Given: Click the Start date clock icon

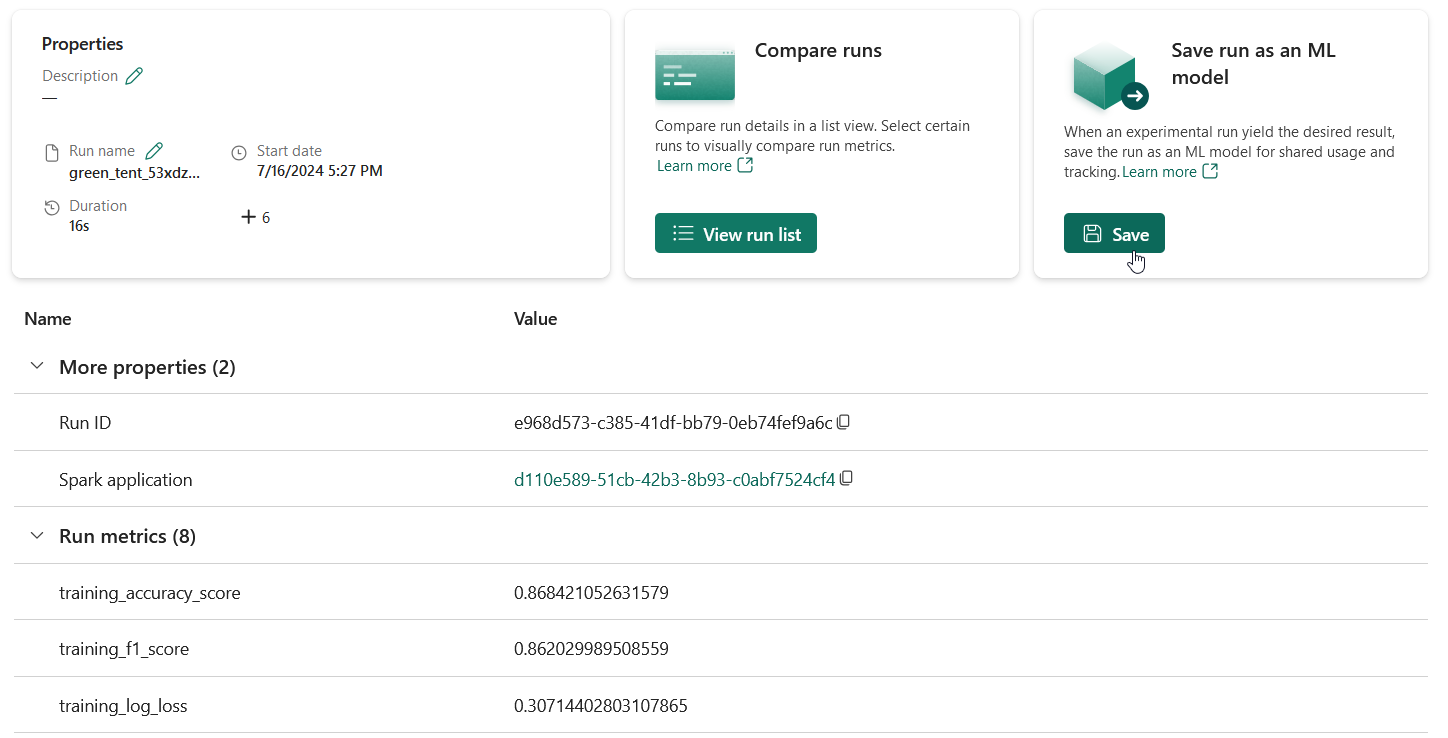Looking at the screenshot, I should (238, 153).
